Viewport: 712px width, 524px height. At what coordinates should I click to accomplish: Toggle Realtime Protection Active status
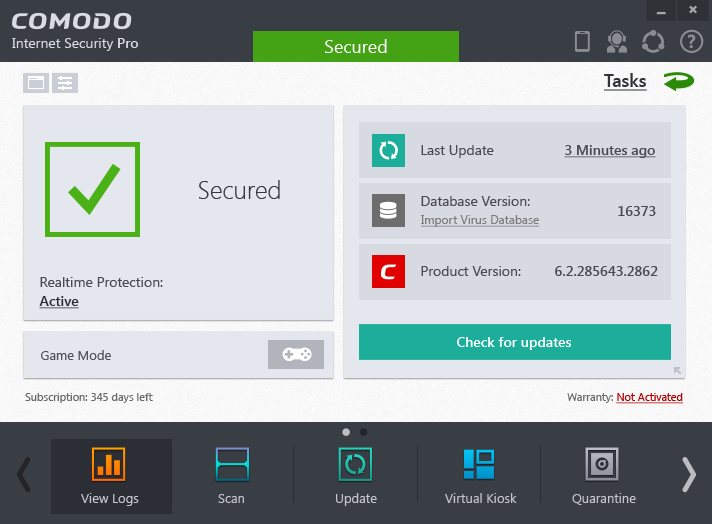[x=59, y=302]
